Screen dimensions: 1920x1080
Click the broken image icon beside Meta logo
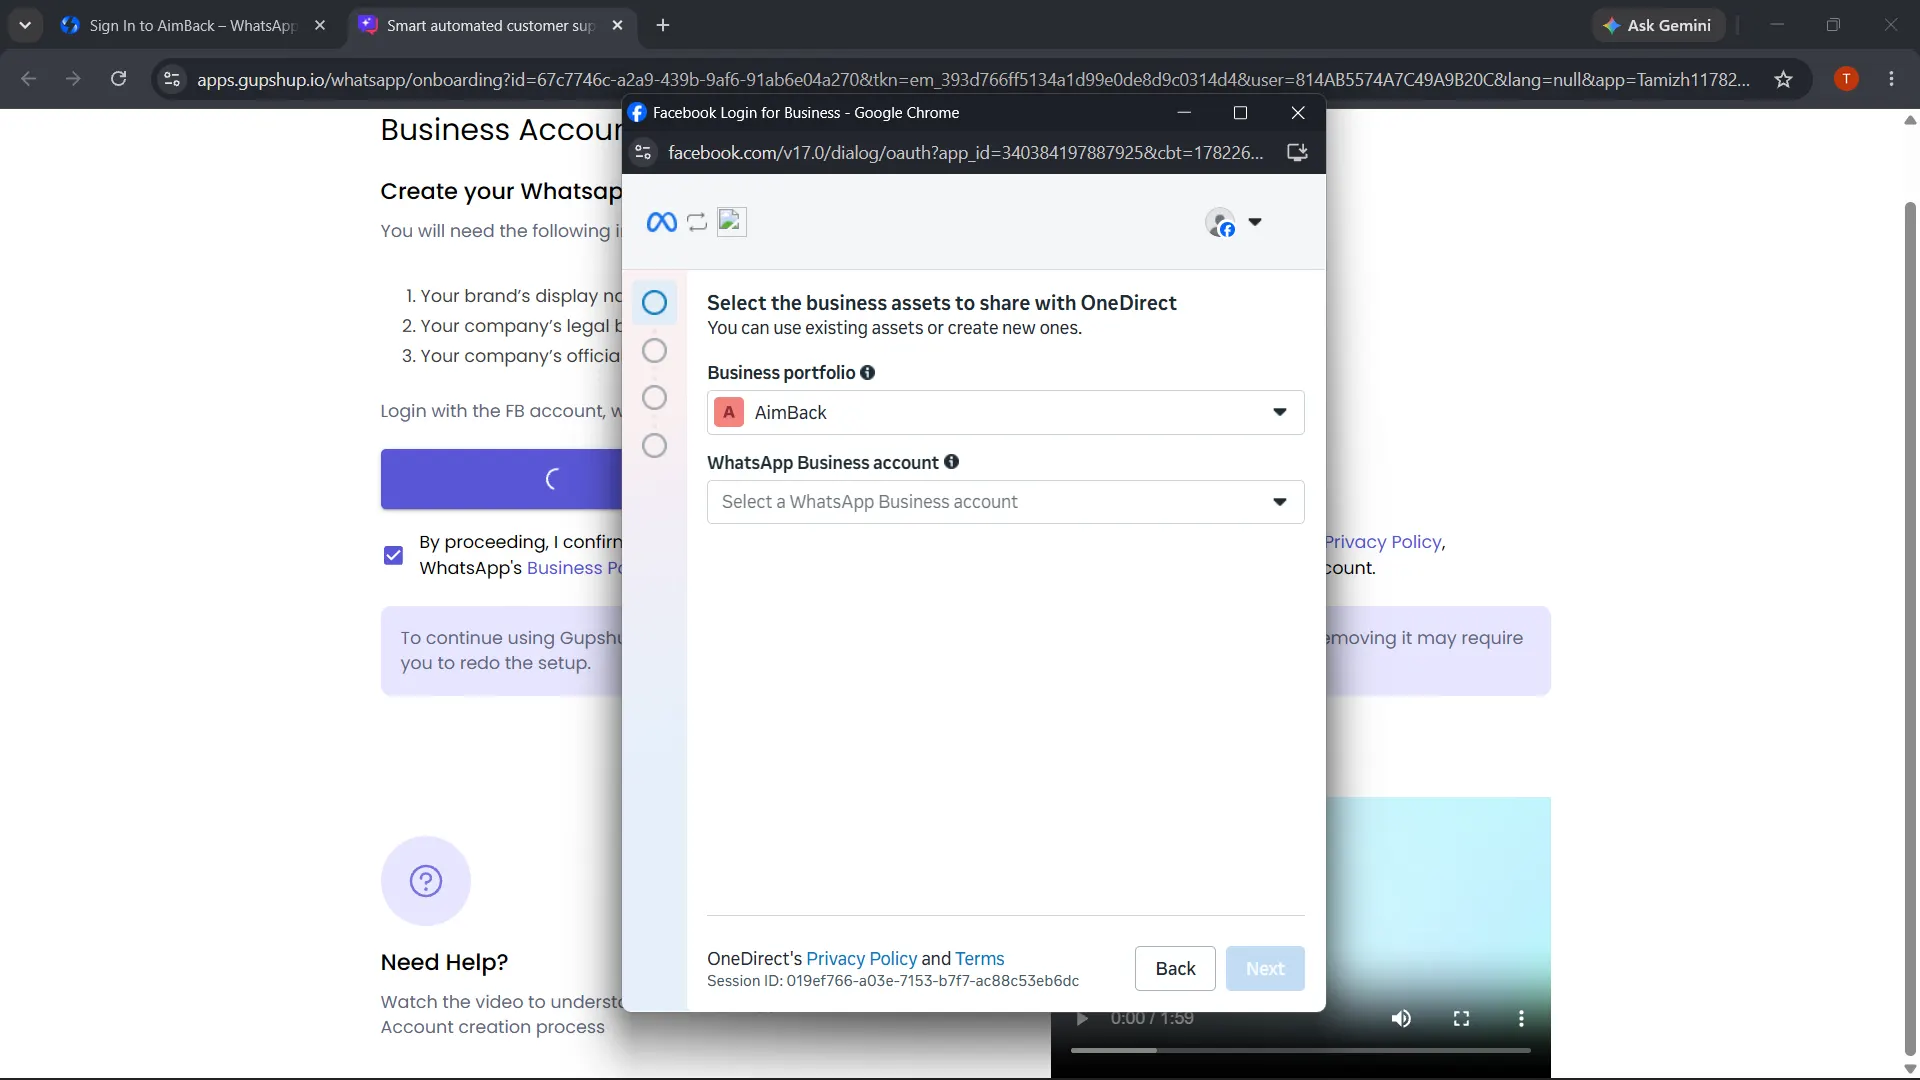click(732, 221)
